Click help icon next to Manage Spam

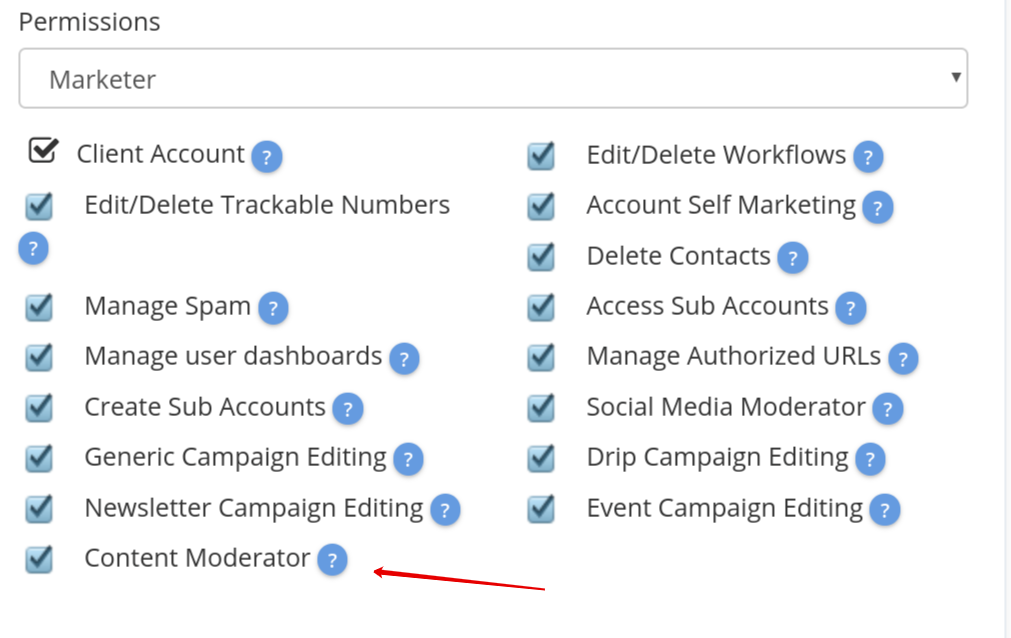(273, 308)
